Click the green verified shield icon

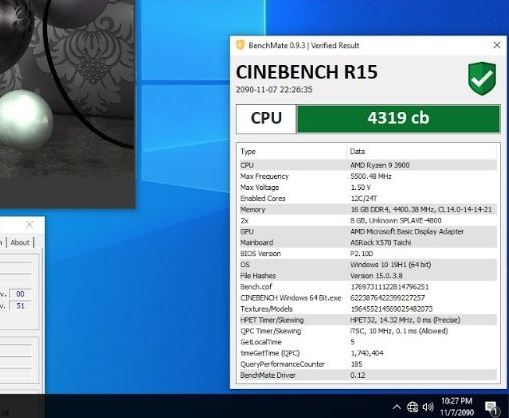pos(482,78)
